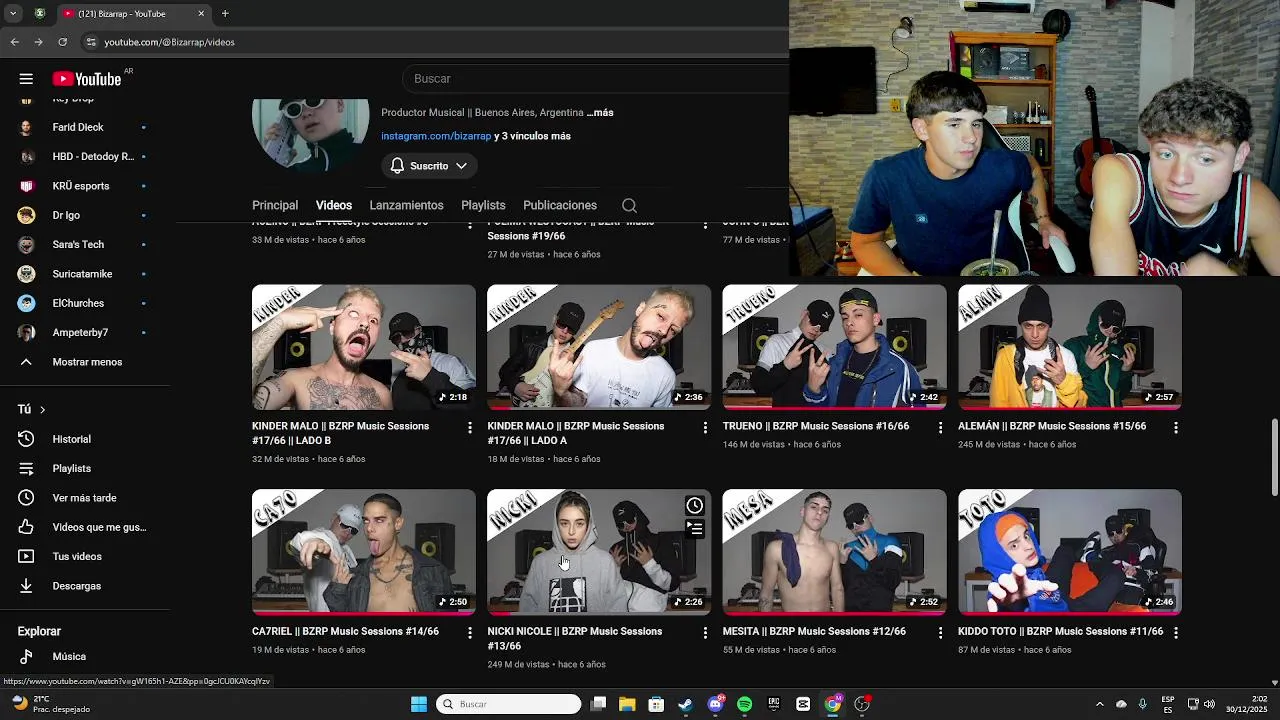Switch to the Publicaciones tab

tap(560, 205)
